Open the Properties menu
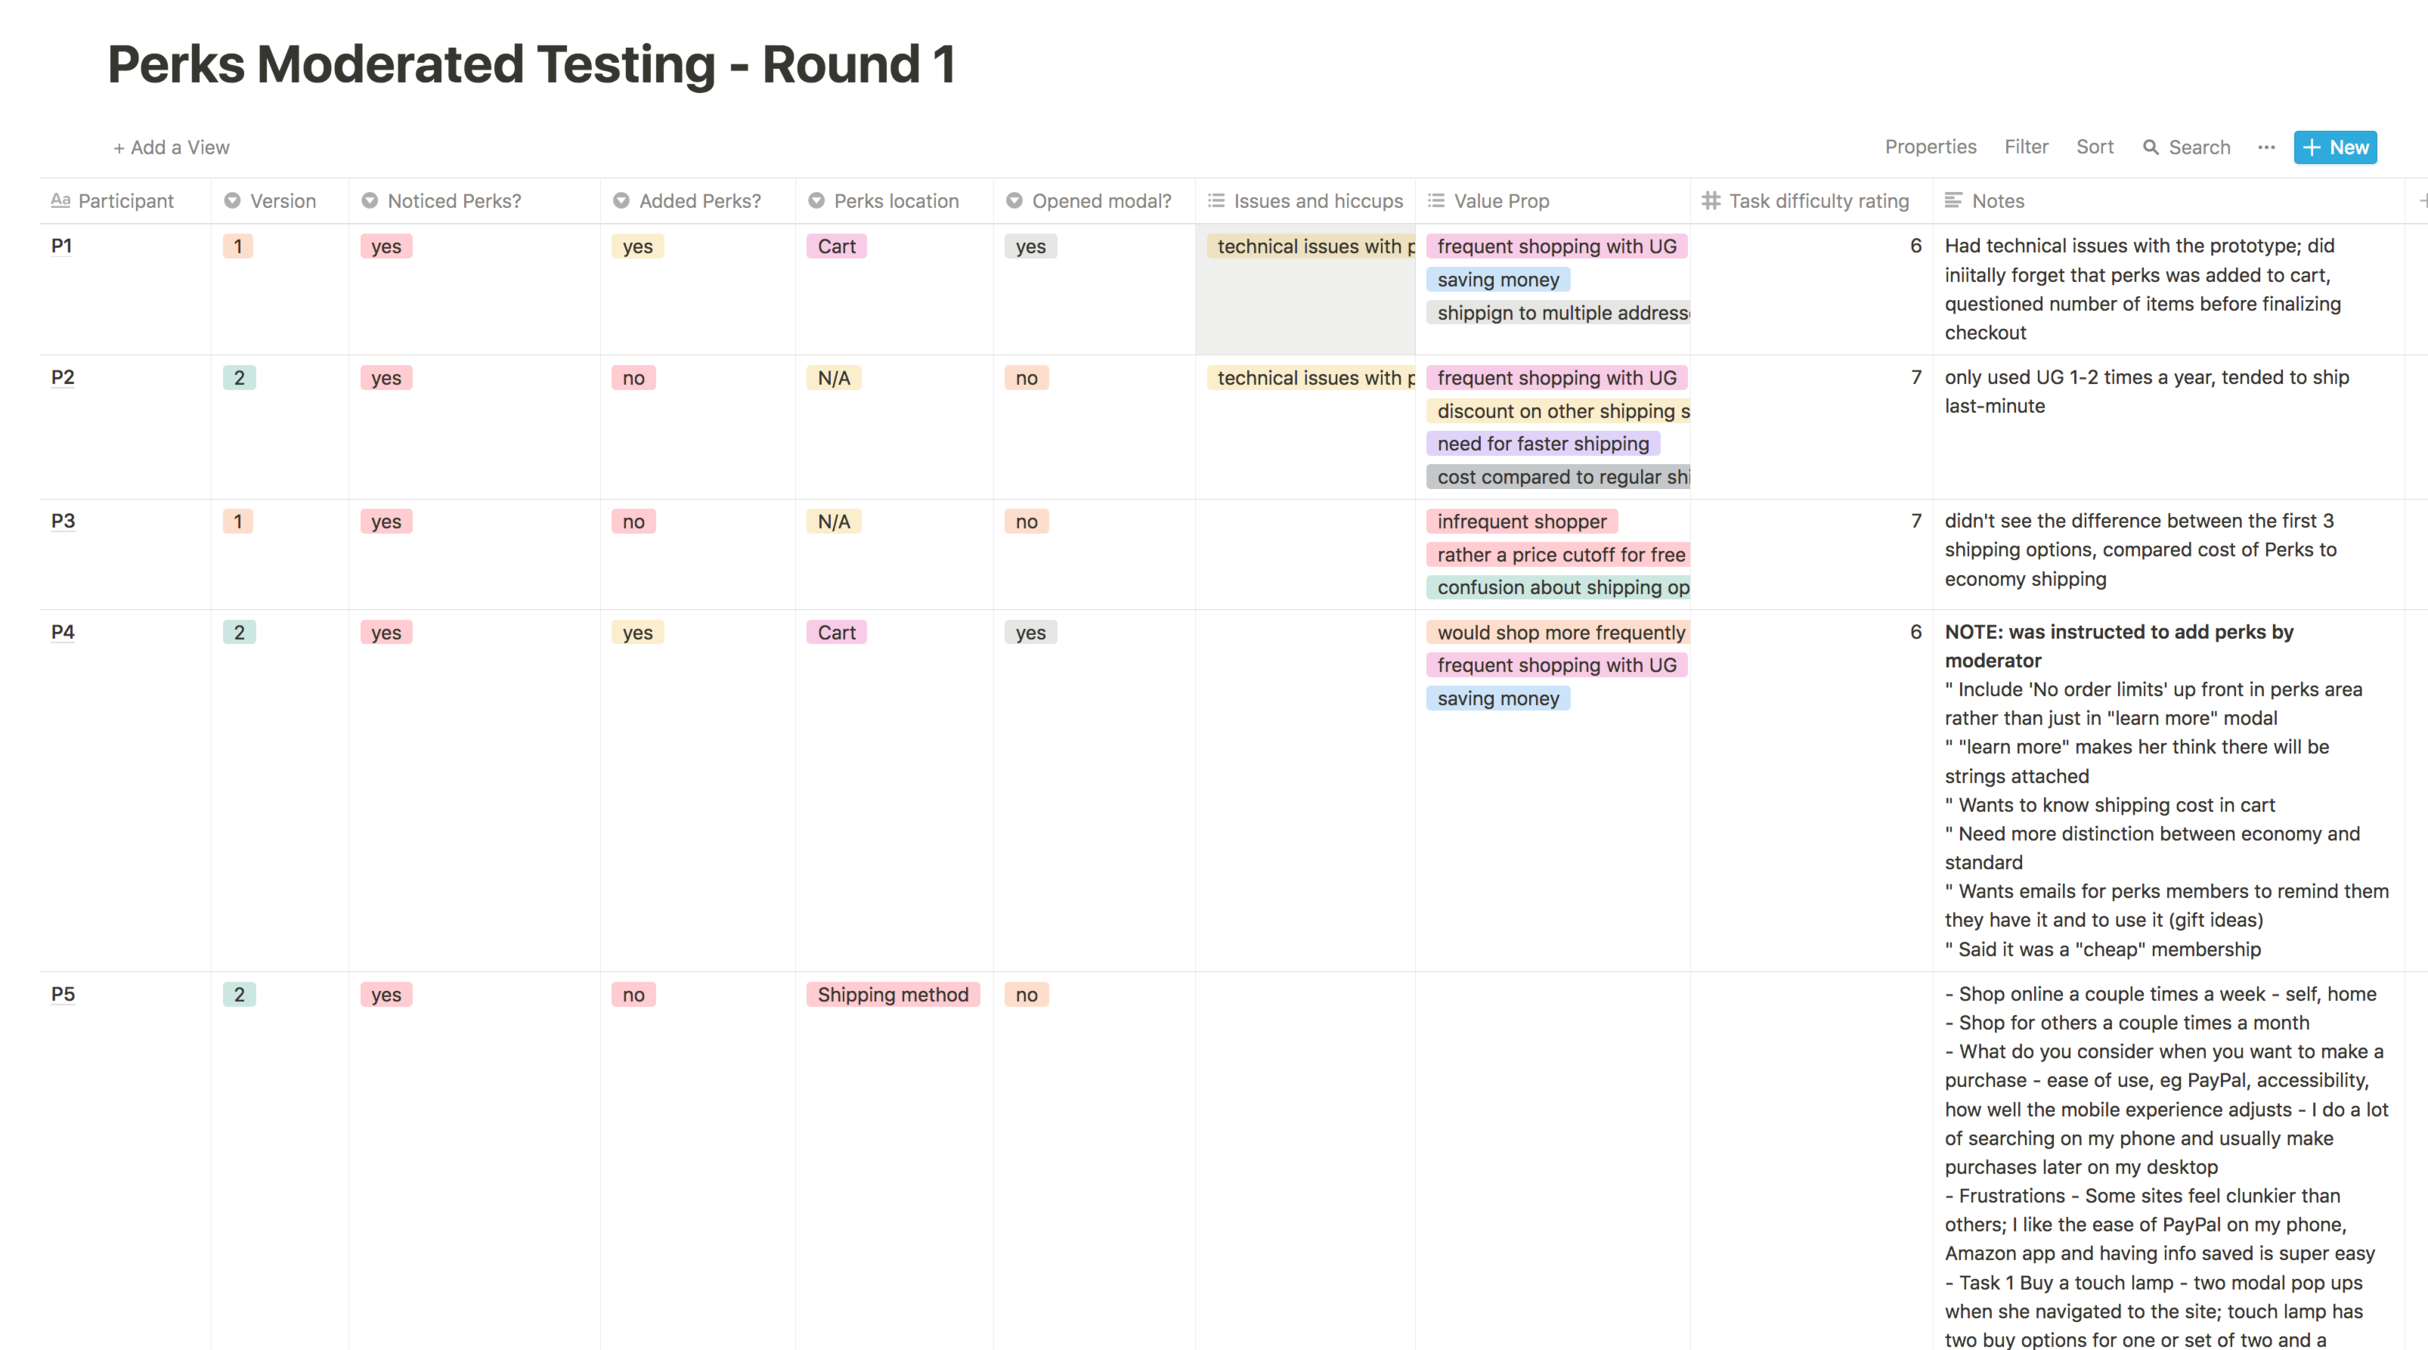Screen dimensions: 2428x1350 (x=1930, y=148)
